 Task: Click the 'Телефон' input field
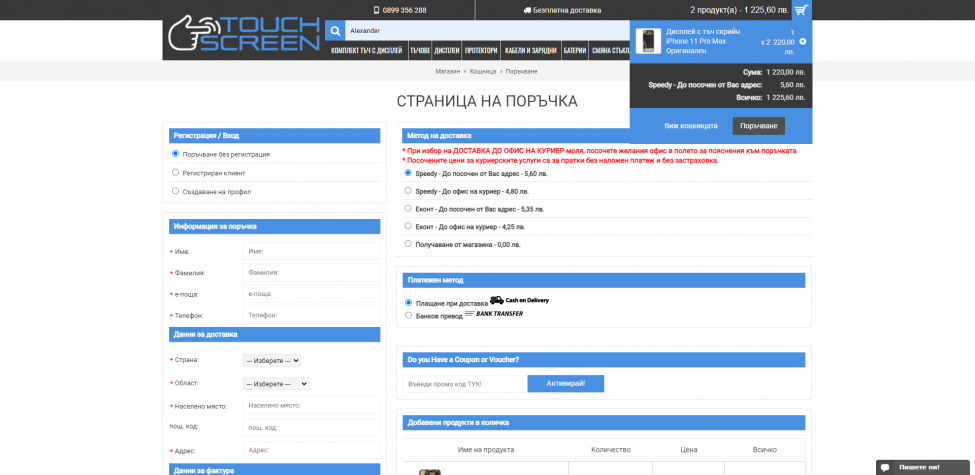click(x=312, y=315)
